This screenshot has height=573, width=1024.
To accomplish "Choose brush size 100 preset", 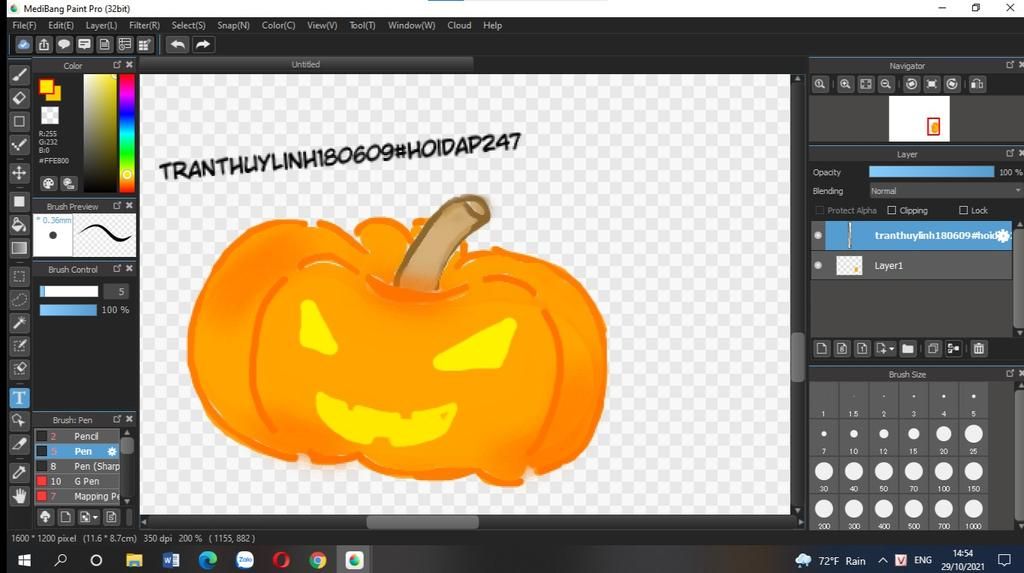I will (x=944, y=476).
